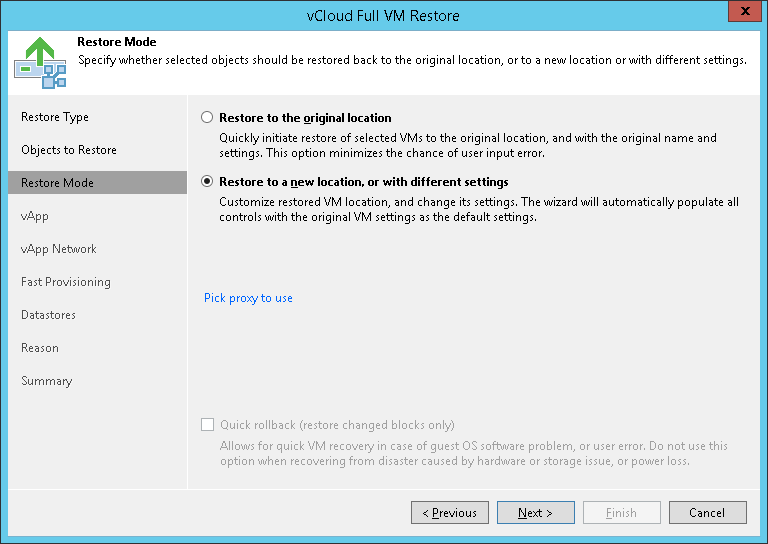Select the Reason step

coord(40,348)
